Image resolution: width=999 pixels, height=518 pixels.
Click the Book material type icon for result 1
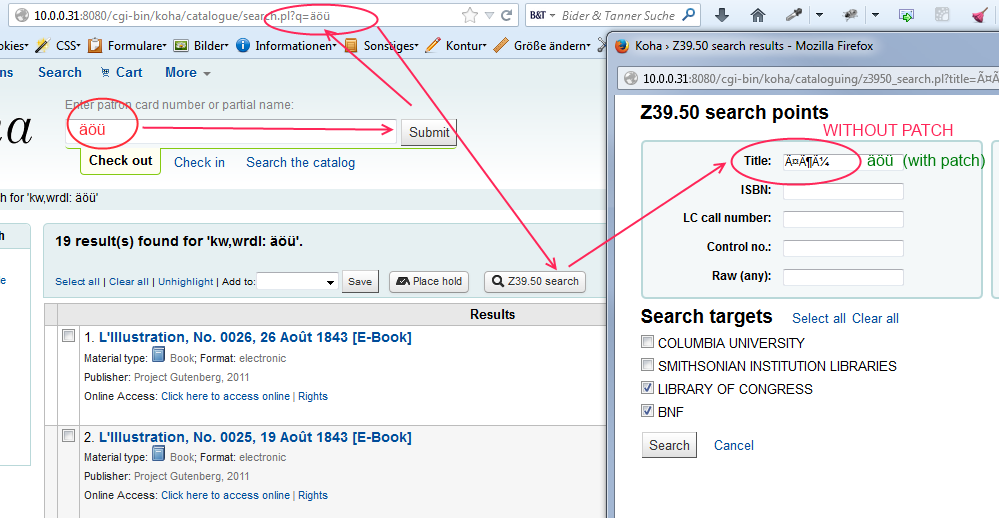pos(159,356)
